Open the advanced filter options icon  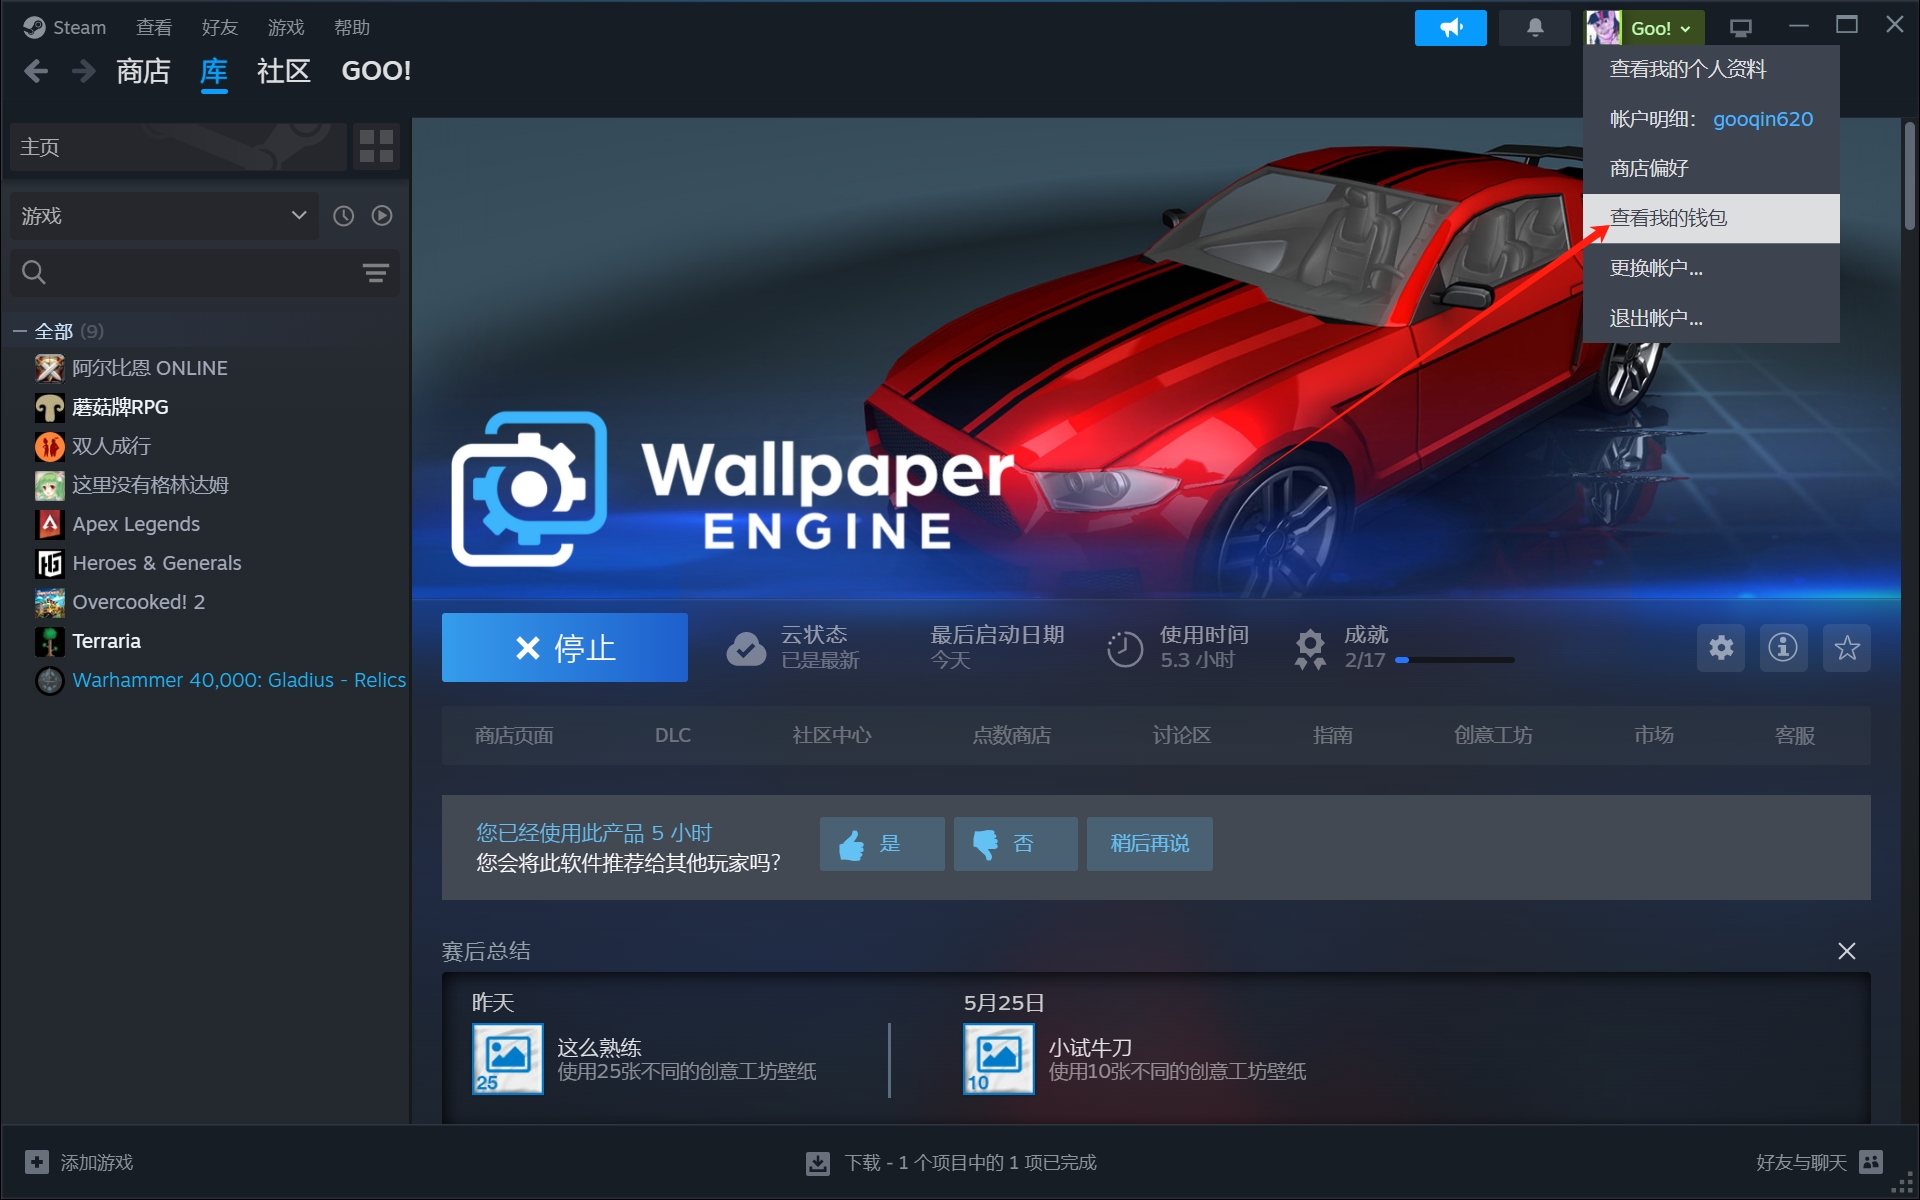375,273
